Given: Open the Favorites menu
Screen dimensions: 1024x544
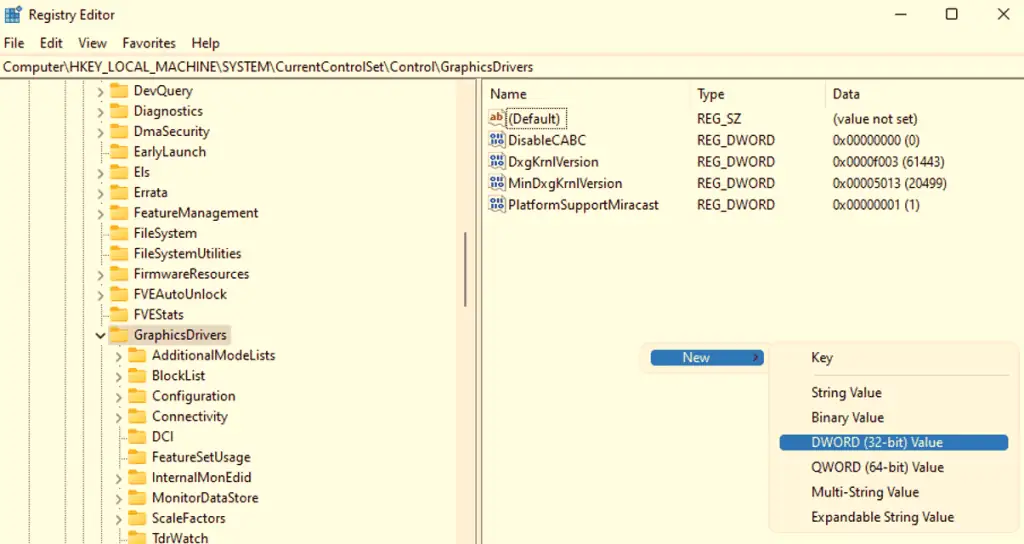Looking at the screenshot, I should pyautogui.click(x=149, y=43).
